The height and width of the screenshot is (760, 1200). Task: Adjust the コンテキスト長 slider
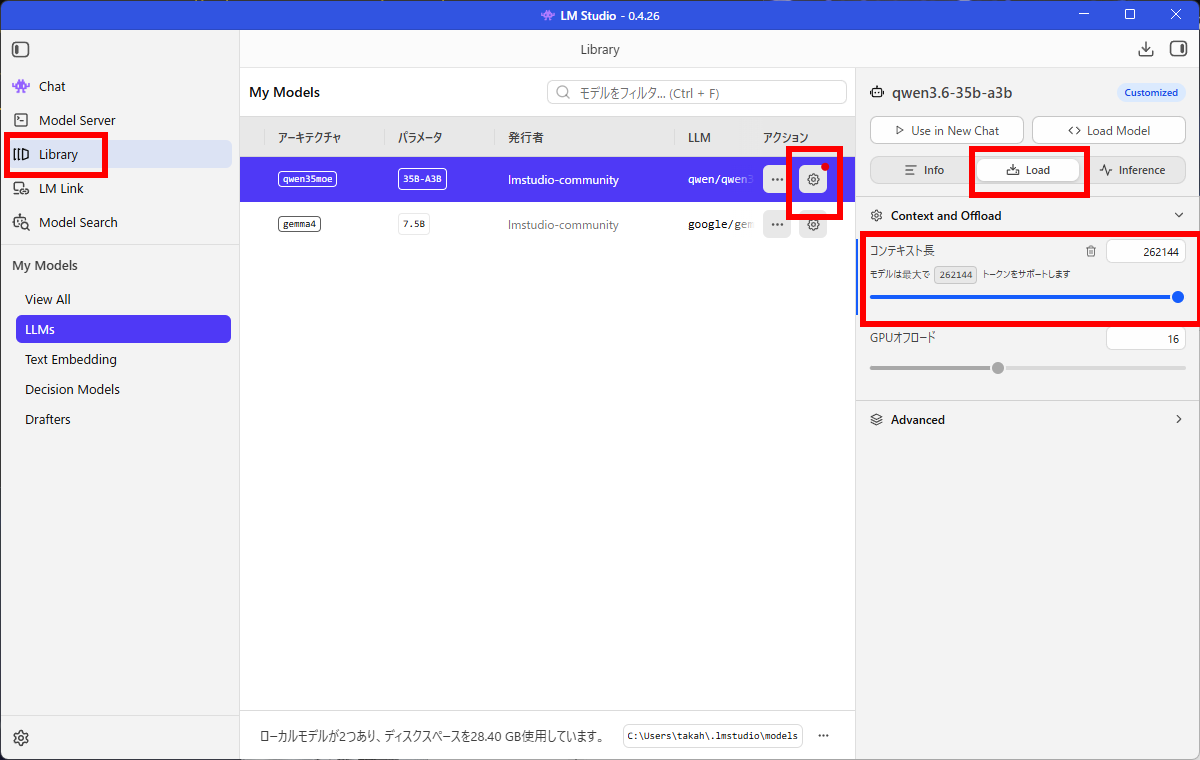pos(1027,297)
